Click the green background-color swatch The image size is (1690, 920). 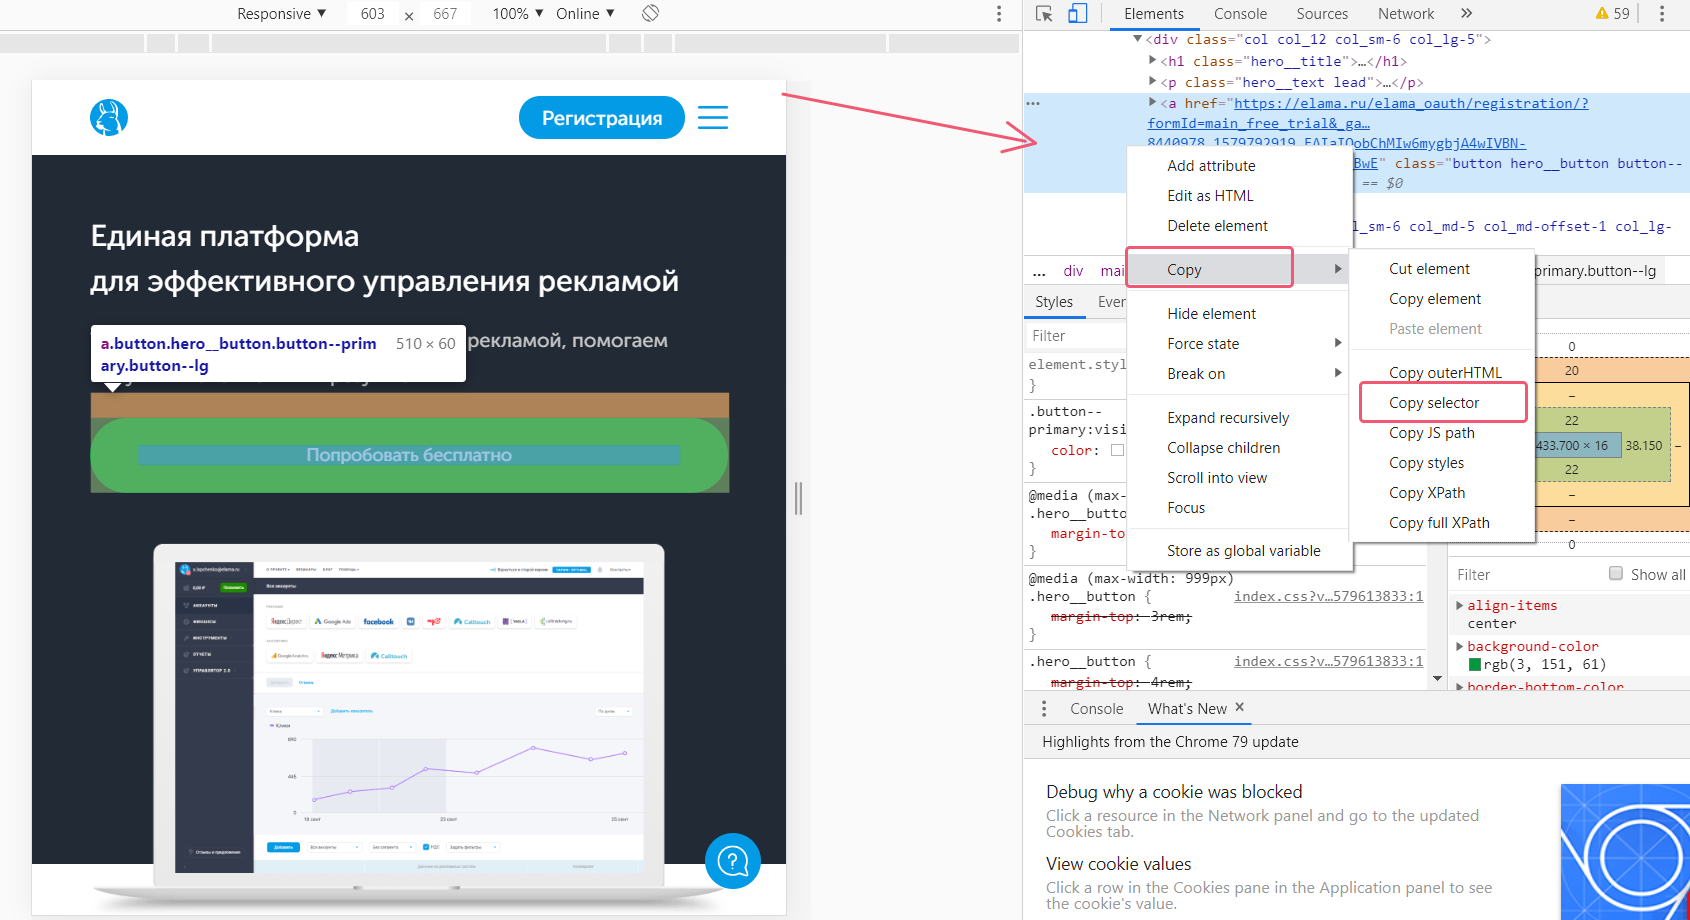click(1474, 665)
